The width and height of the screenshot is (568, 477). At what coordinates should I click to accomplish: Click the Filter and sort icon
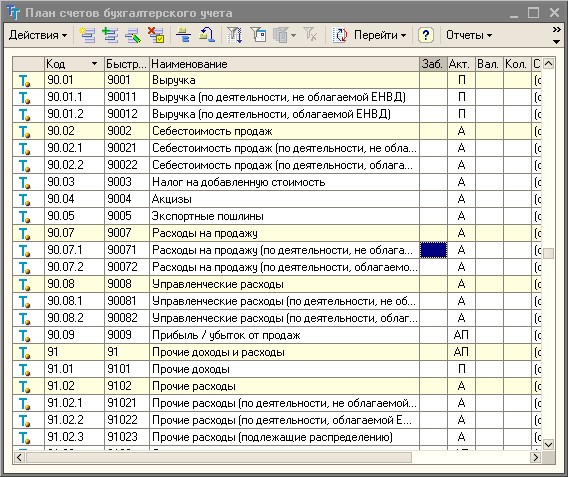tap(234, 35)
